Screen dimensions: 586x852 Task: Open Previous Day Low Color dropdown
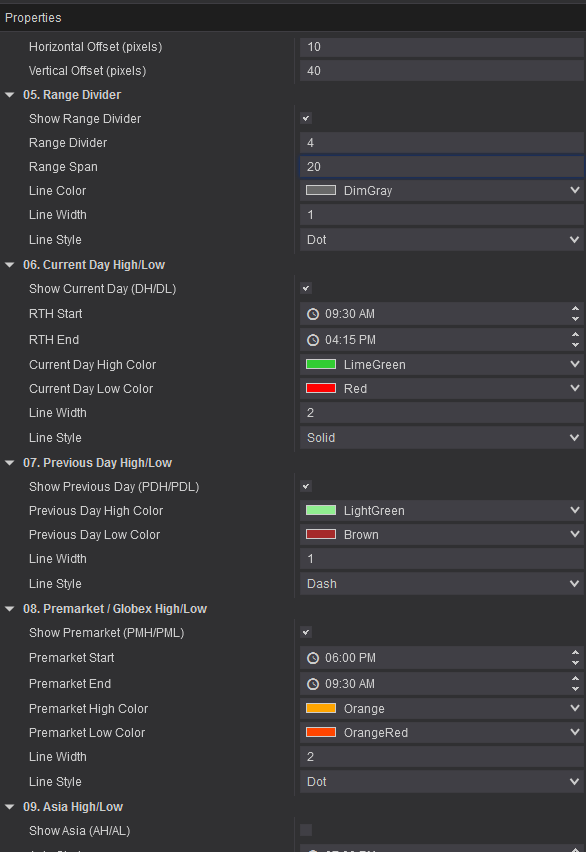point(442,535)
